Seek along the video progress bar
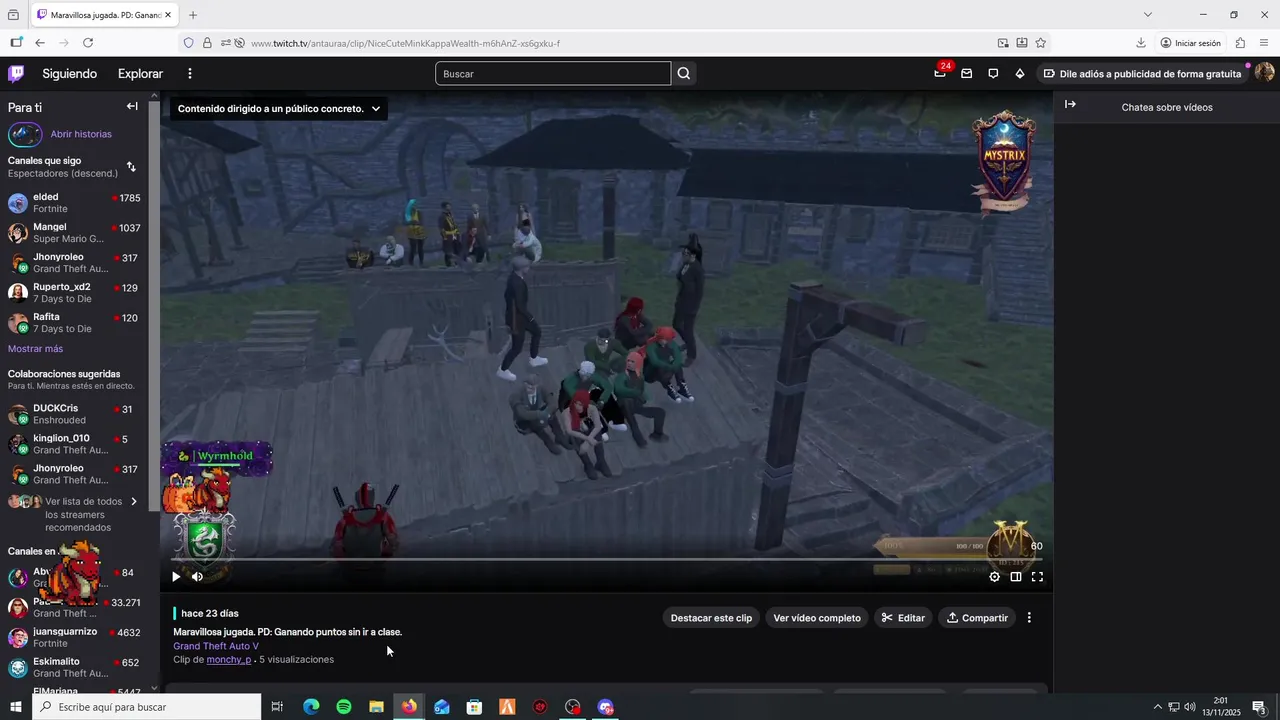Image resolution: width=1280 pixels, height=720 pixels. pyautogui.click(x=606, y=559)
